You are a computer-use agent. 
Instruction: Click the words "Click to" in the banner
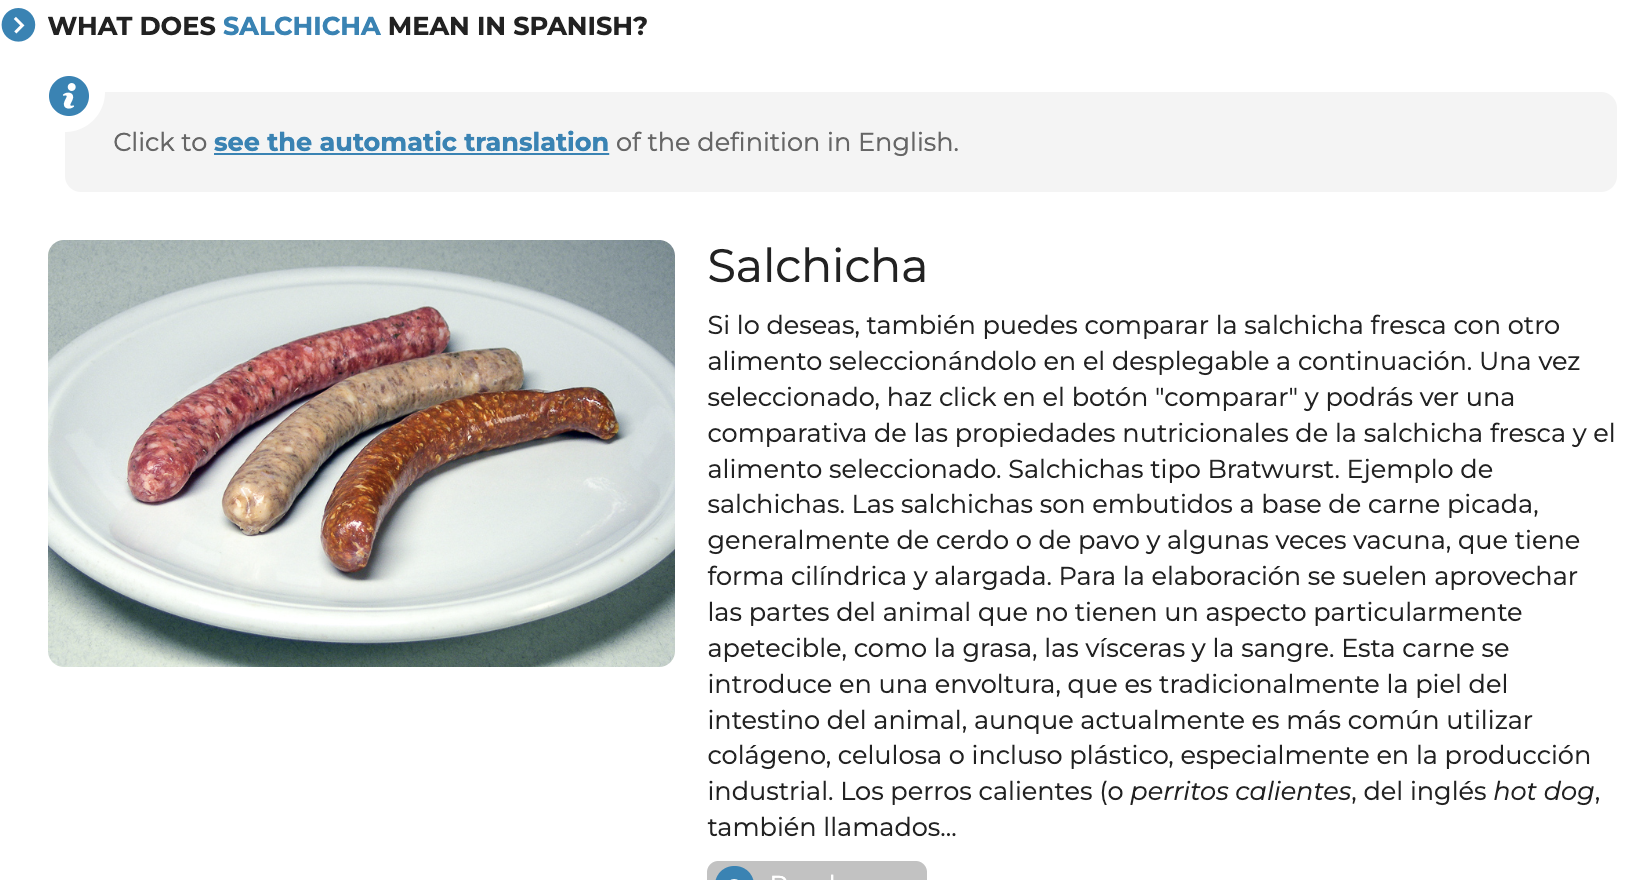pos(160,142)
